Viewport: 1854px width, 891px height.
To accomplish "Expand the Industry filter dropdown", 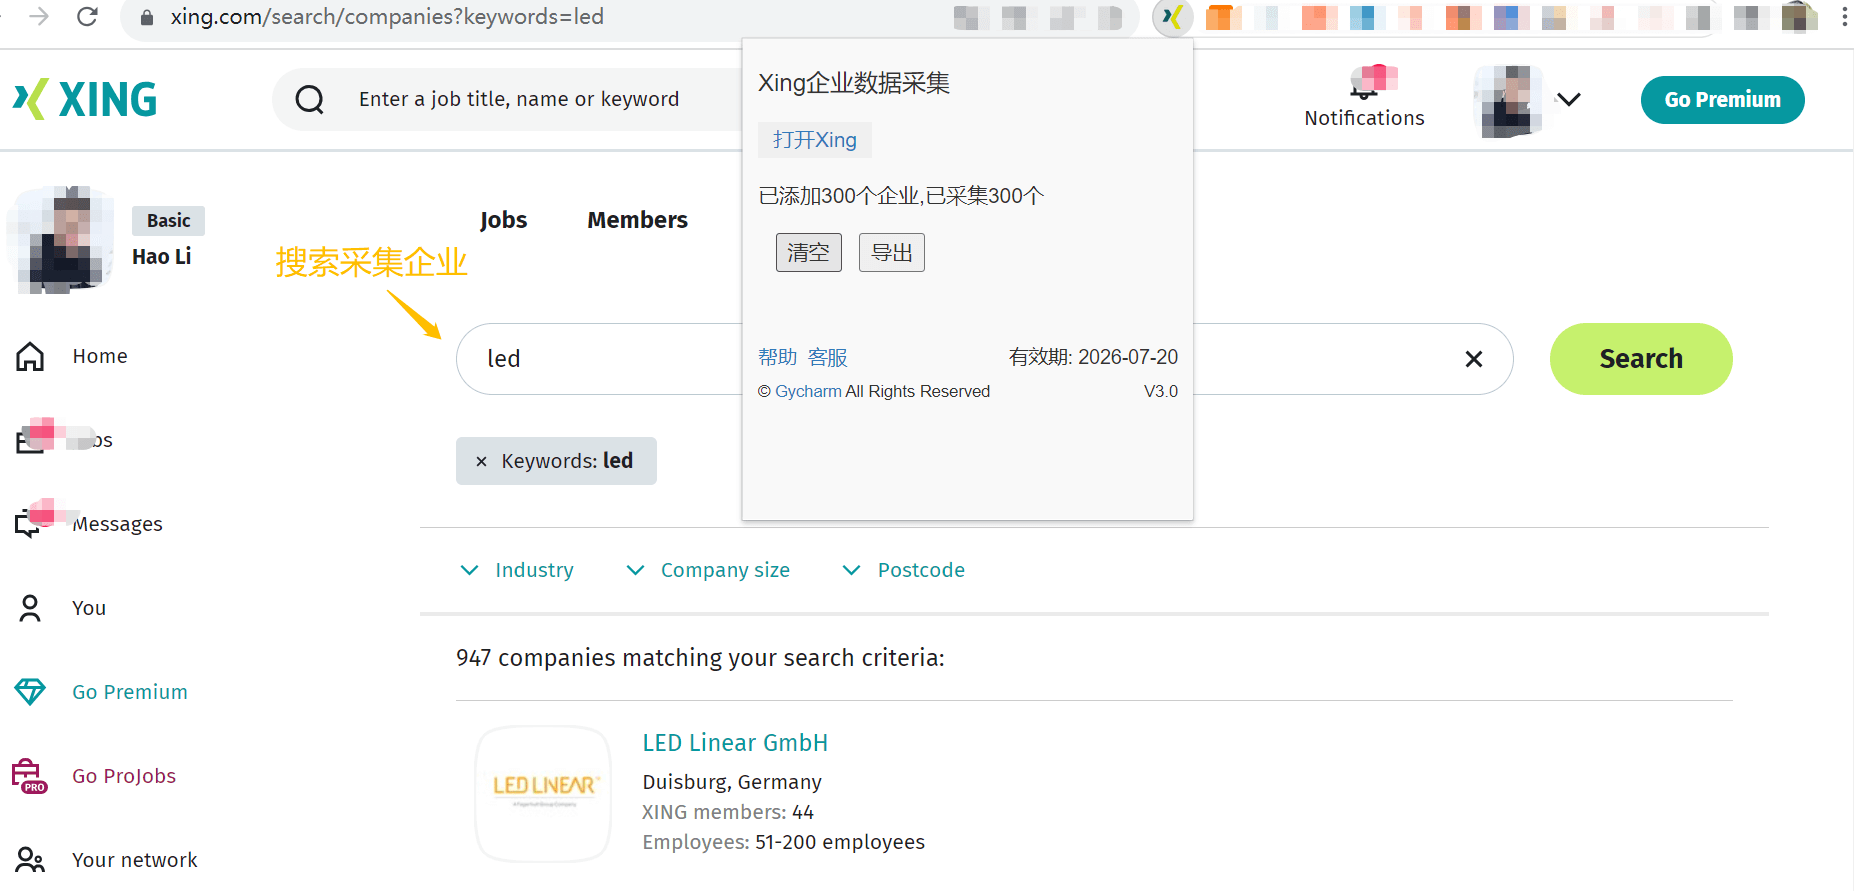I will tap(517, 570).
